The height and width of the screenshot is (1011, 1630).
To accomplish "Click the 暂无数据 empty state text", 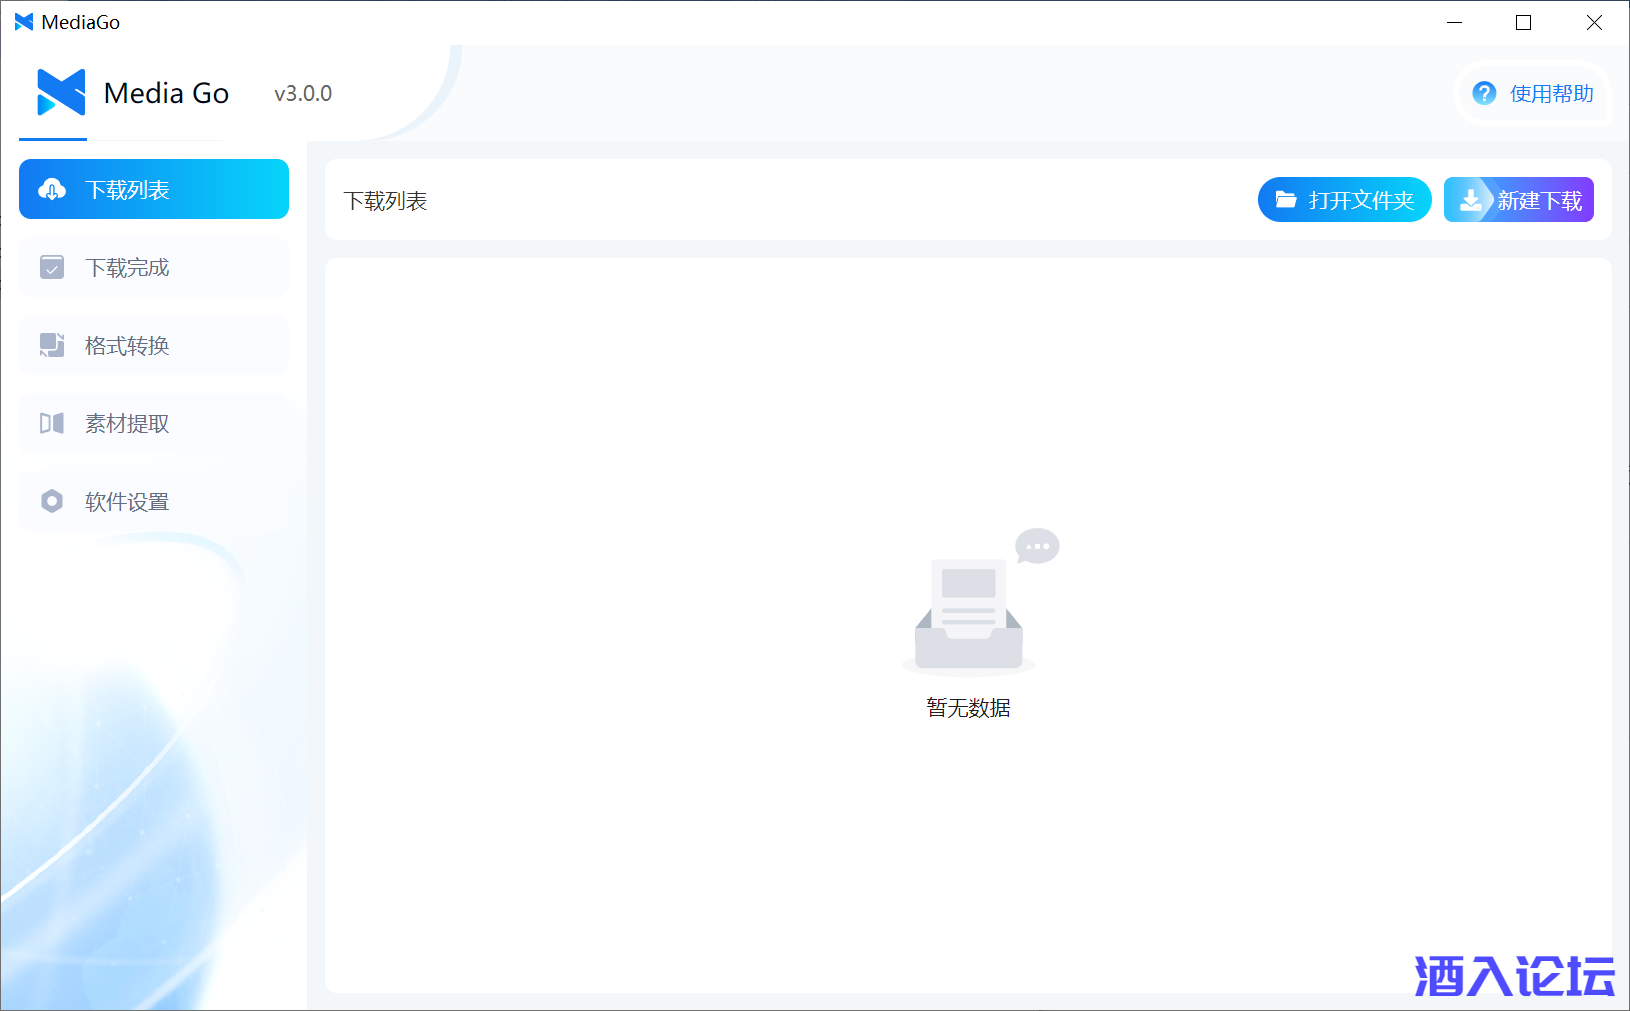I will click(968, 708).
